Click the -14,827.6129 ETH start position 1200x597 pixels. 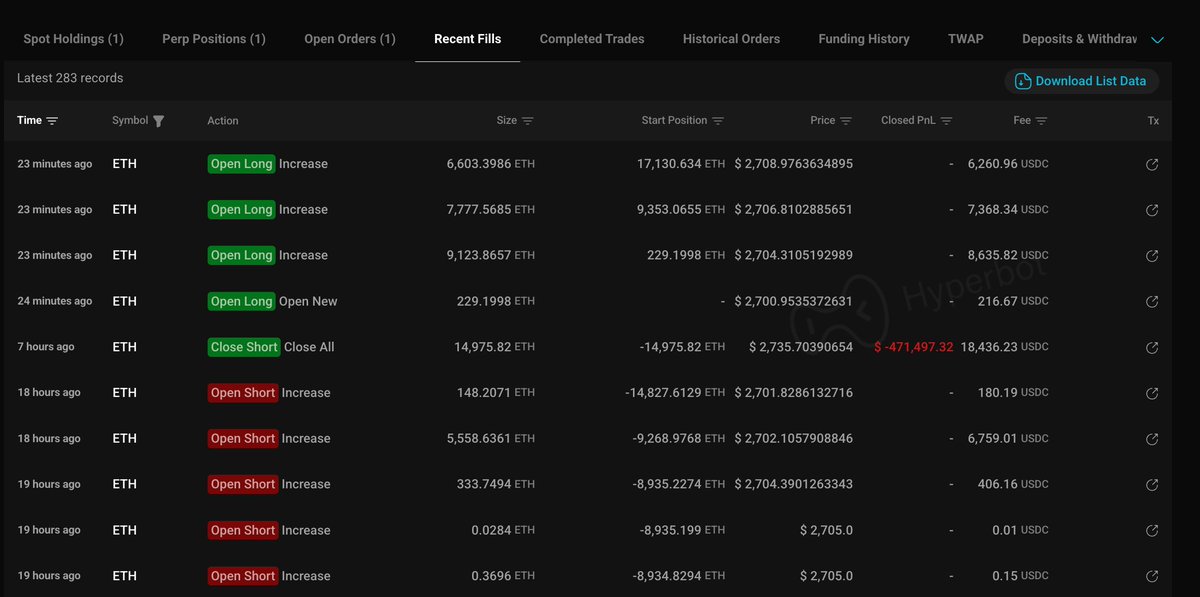[675, 393]
